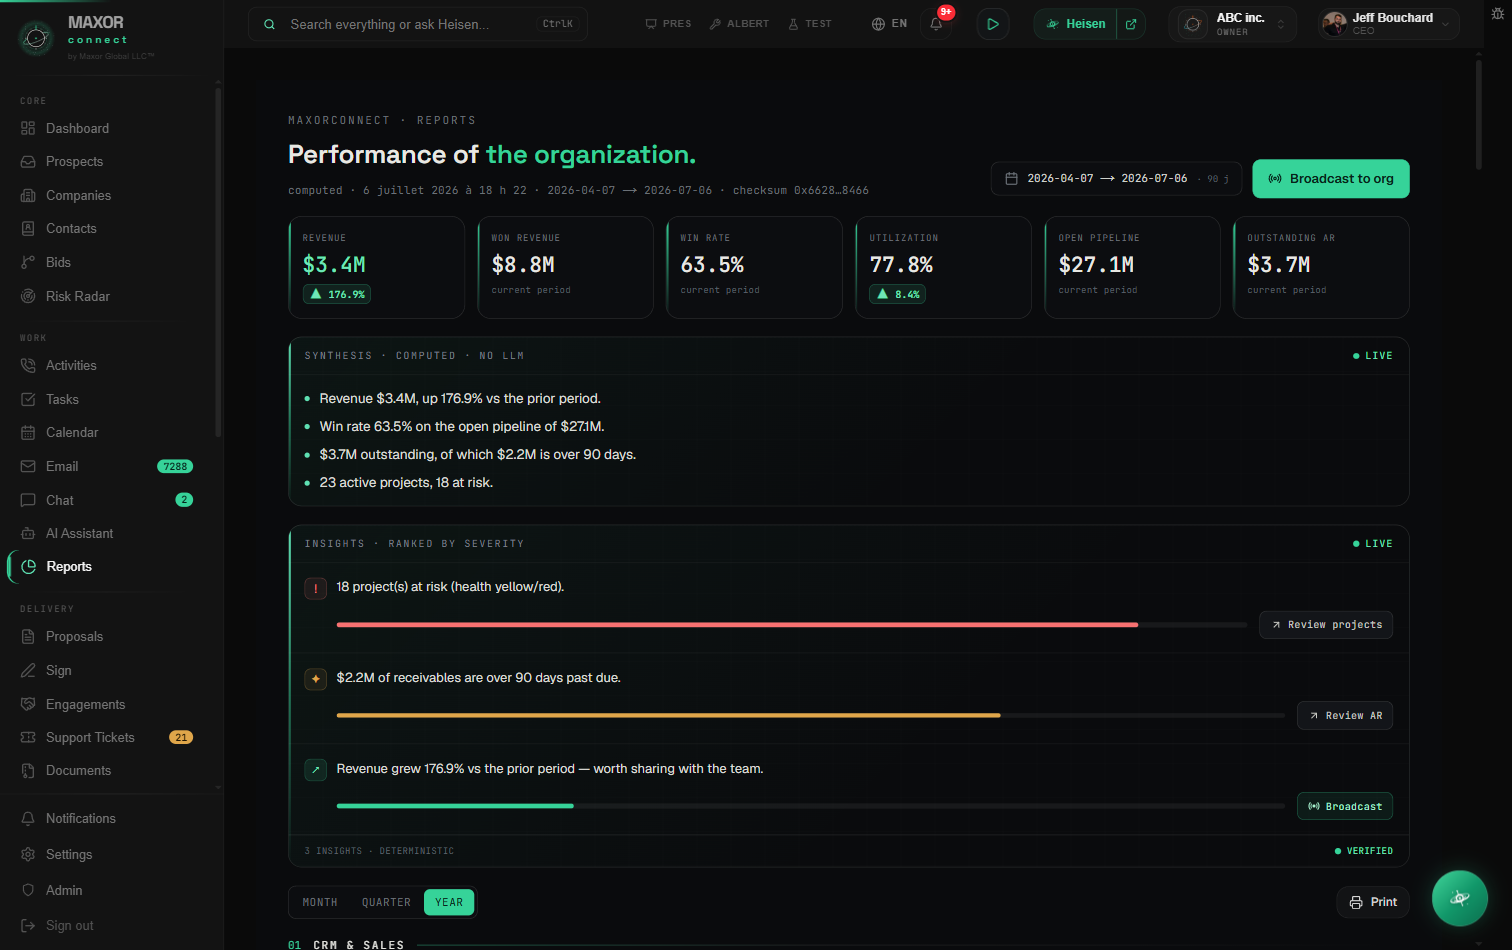This screenshot has width=1512, height=950.
Task: Open notifications bell with 9+ badge
Action: coord(937,23)
